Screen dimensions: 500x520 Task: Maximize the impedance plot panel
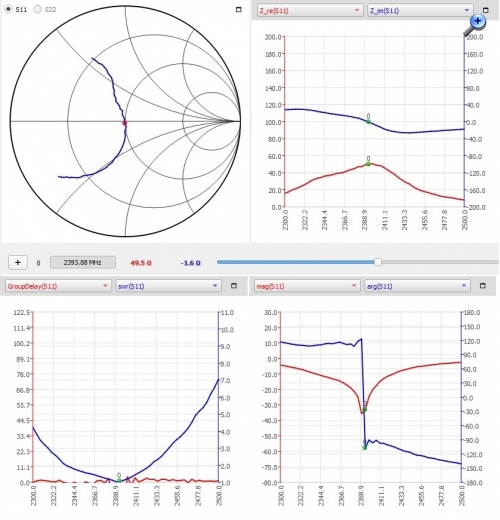(x=486, y=10)
